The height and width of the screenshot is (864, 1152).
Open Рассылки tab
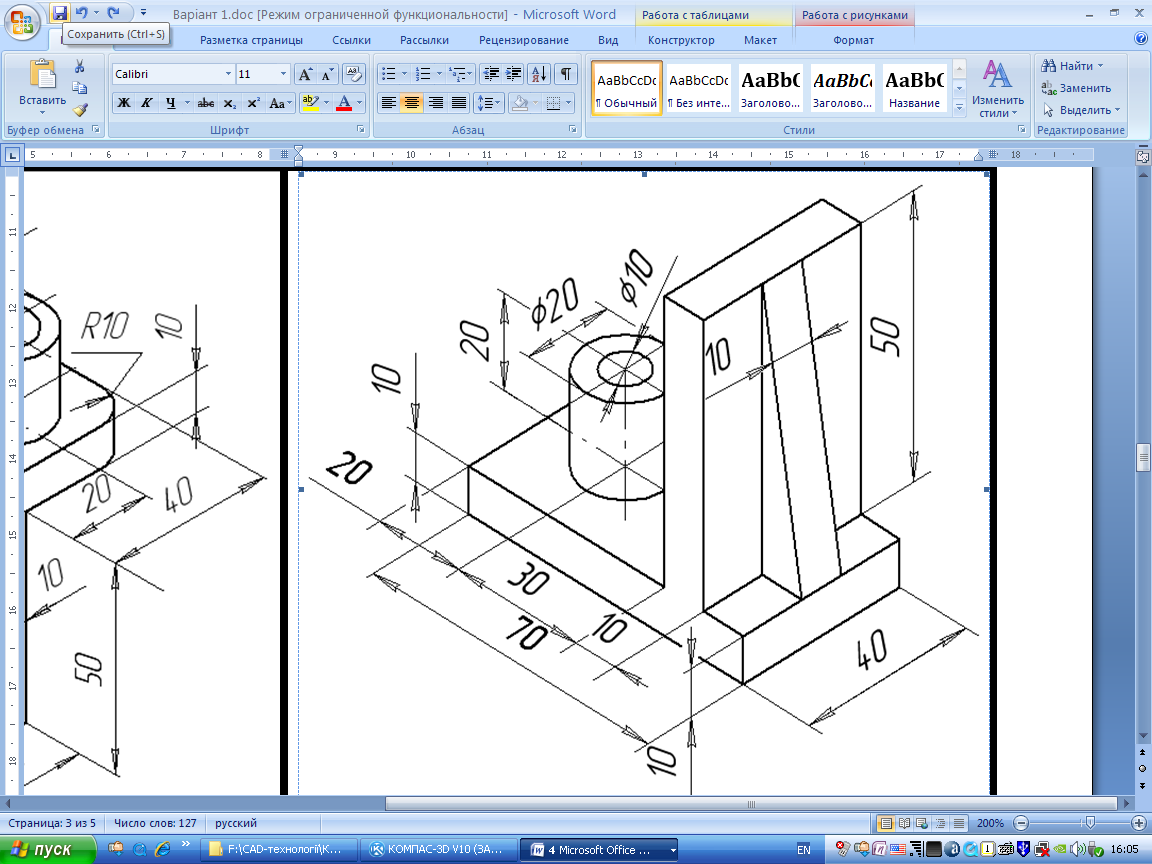coord(425,40)
